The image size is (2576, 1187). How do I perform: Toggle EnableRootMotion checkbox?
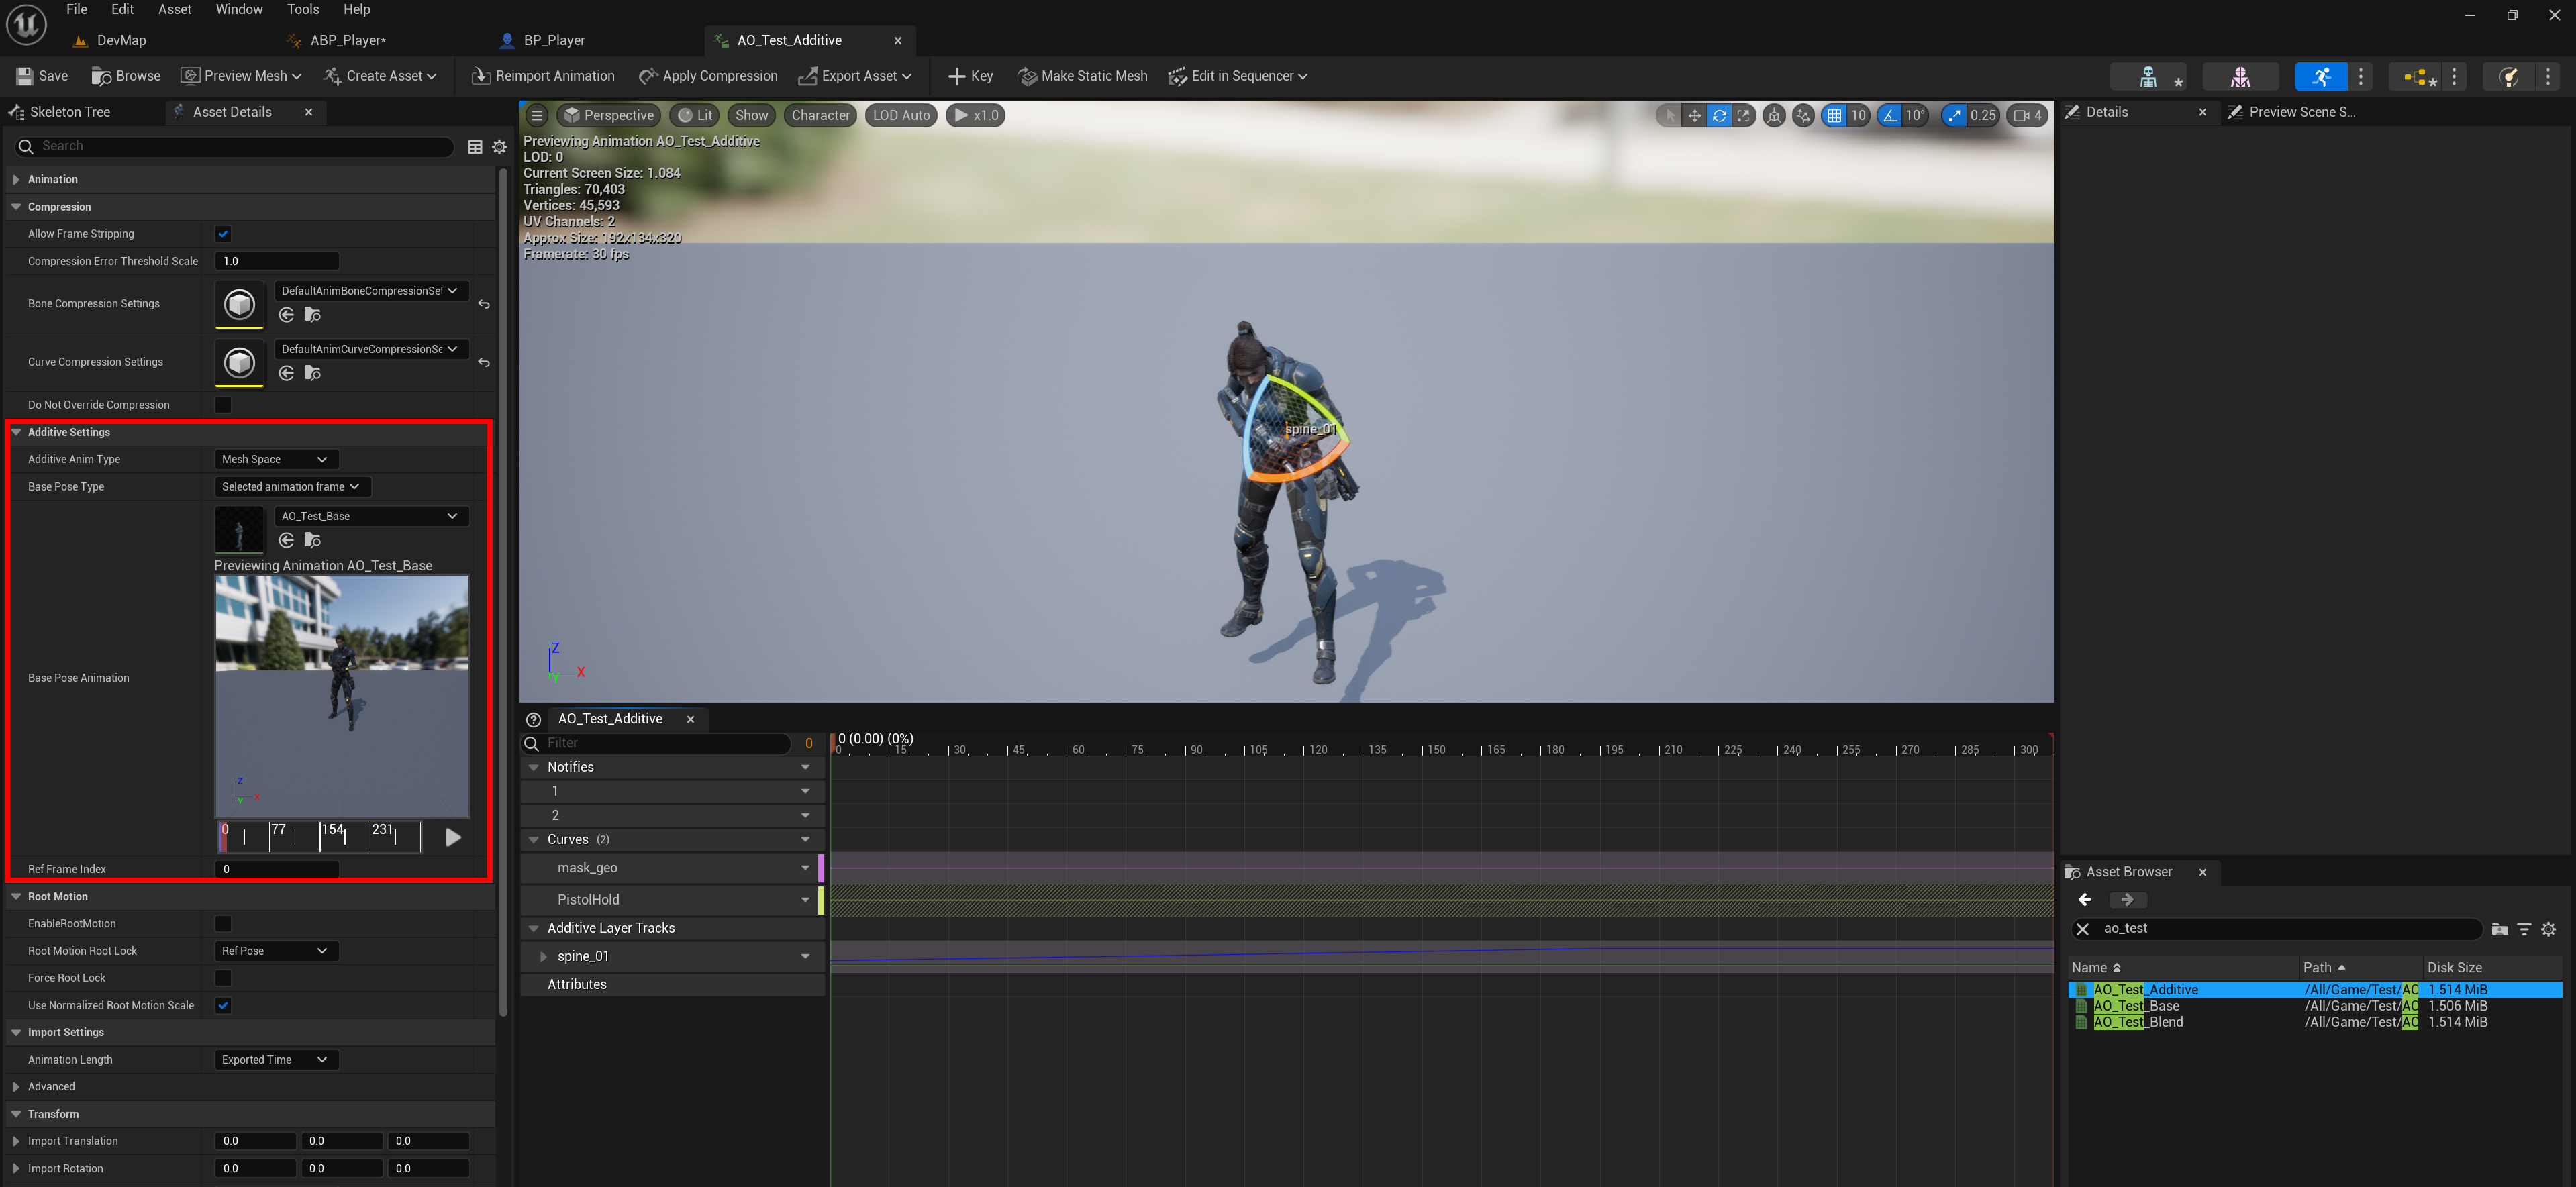pos(223,924)
